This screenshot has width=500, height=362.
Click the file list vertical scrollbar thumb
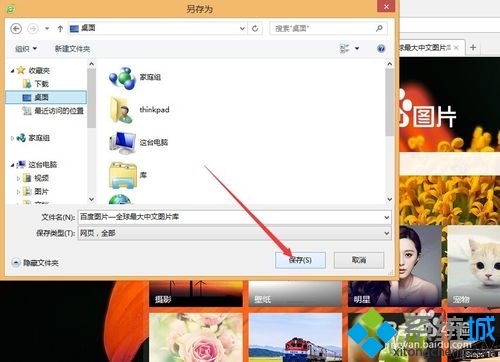(x=389, y=102)
